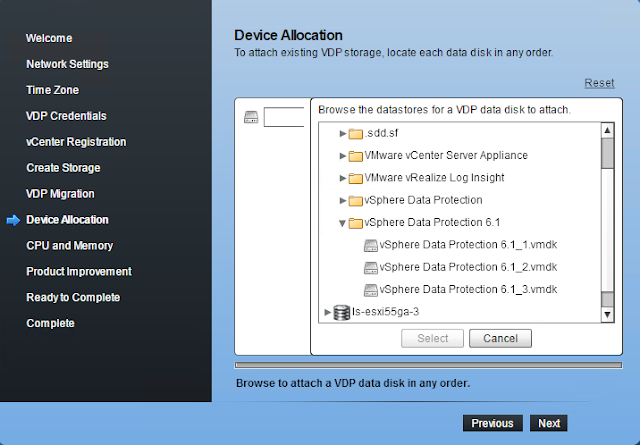
Task: Go to the VDP Migration step
Action: pos(60,194)
